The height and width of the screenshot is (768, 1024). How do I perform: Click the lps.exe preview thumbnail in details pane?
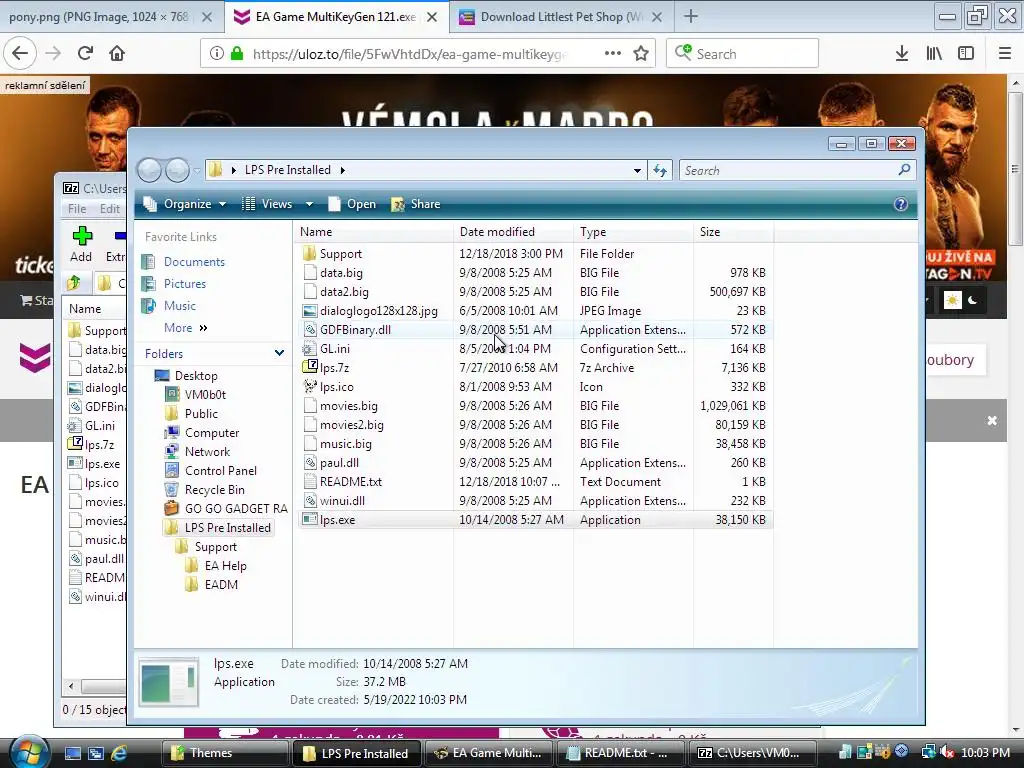click(169, 682)
